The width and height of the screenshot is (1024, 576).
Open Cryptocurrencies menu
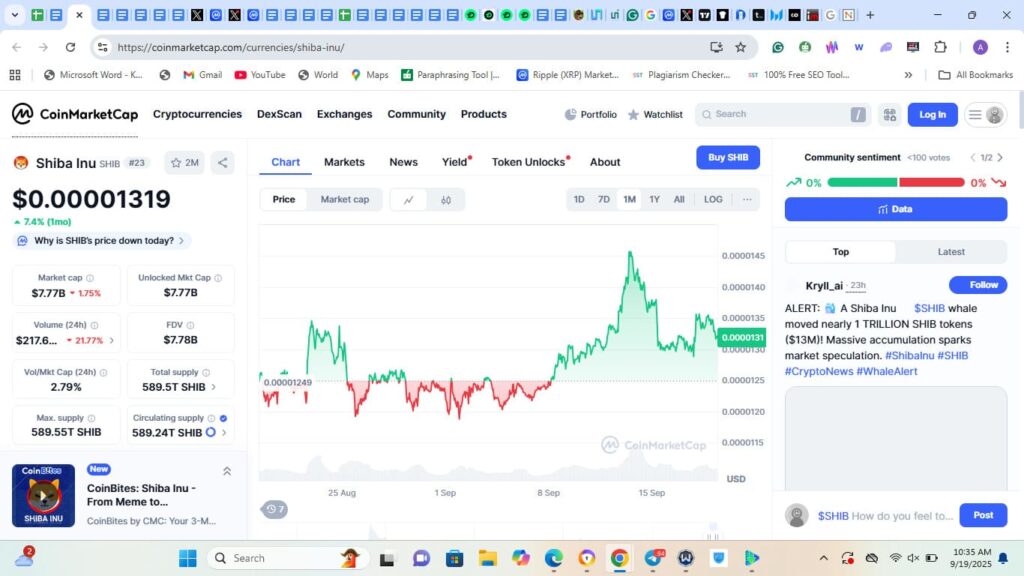pyautogui.click(x=197, y=114)
